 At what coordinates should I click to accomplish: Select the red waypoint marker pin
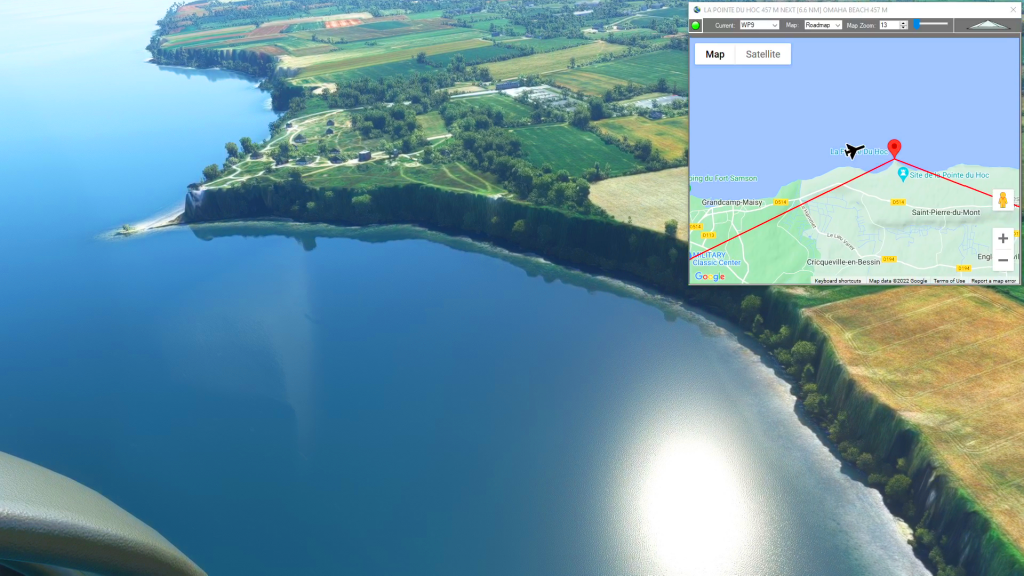click(894, 148)
